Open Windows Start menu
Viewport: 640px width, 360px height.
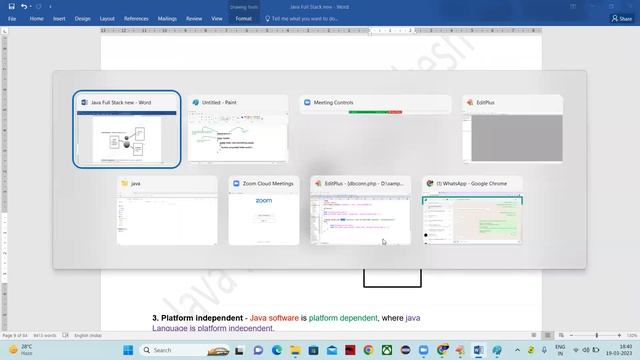tap(128, 350)
